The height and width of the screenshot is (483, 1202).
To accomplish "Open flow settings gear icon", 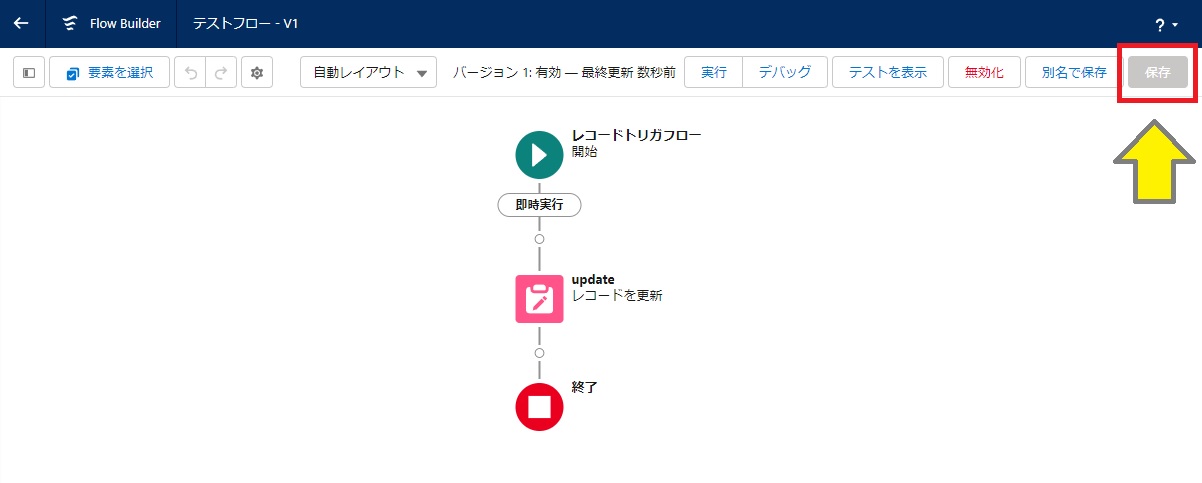I will coord(257,73).
